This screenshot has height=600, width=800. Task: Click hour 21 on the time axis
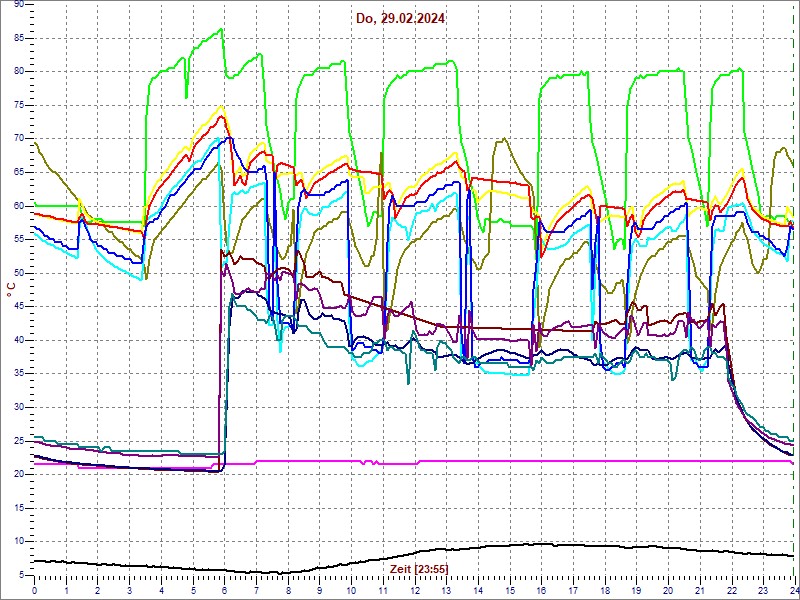699,588
